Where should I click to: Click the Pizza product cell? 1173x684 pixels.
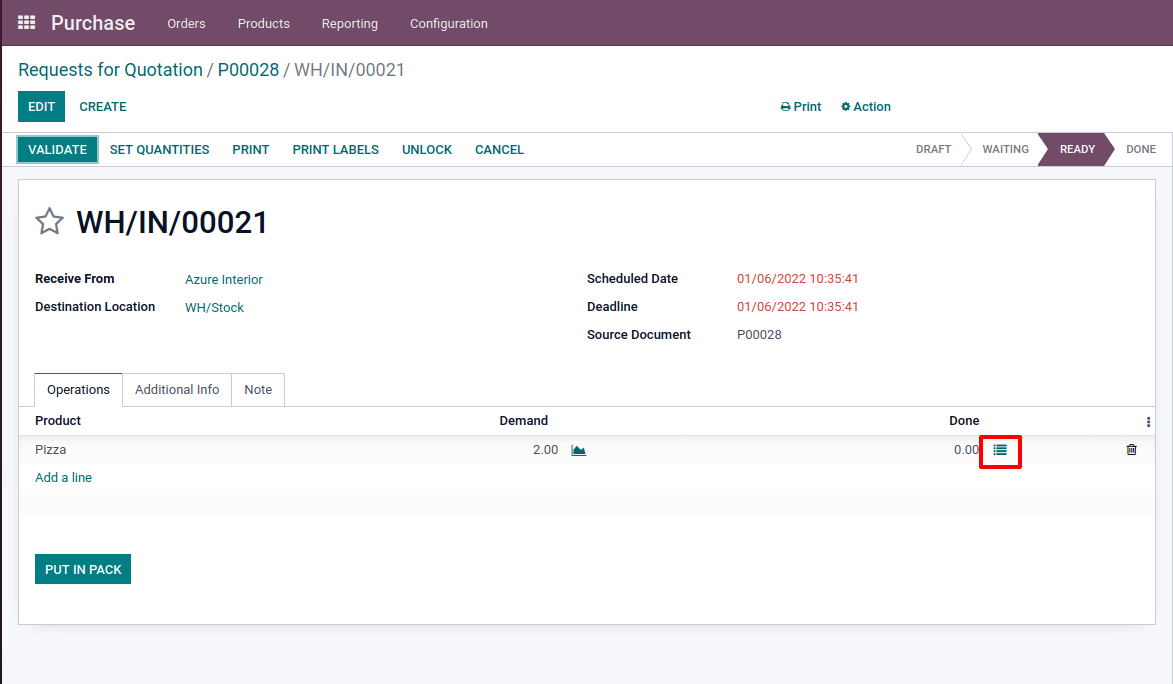(51, 450)
